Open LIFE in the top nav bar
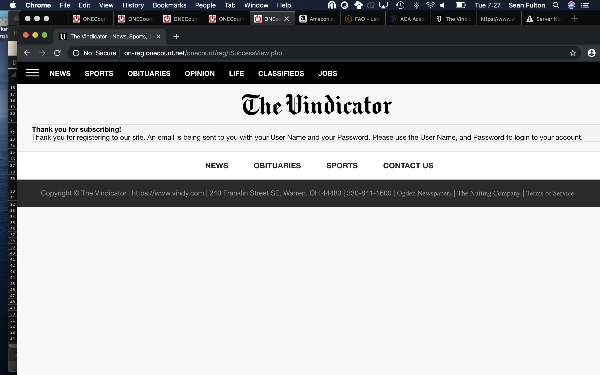This screenshot has width=600, height=375. 236,73
